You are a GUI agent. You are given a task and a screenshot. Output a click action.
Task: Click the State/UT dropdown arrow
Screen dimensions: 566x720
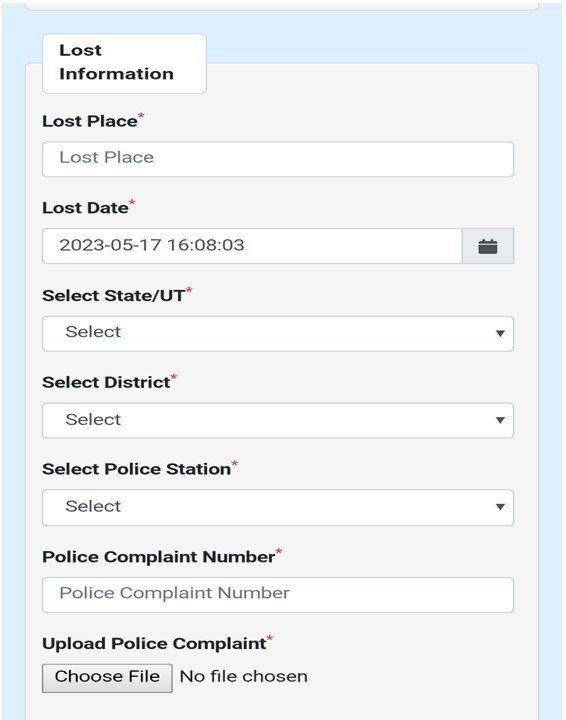coord(500,333)
